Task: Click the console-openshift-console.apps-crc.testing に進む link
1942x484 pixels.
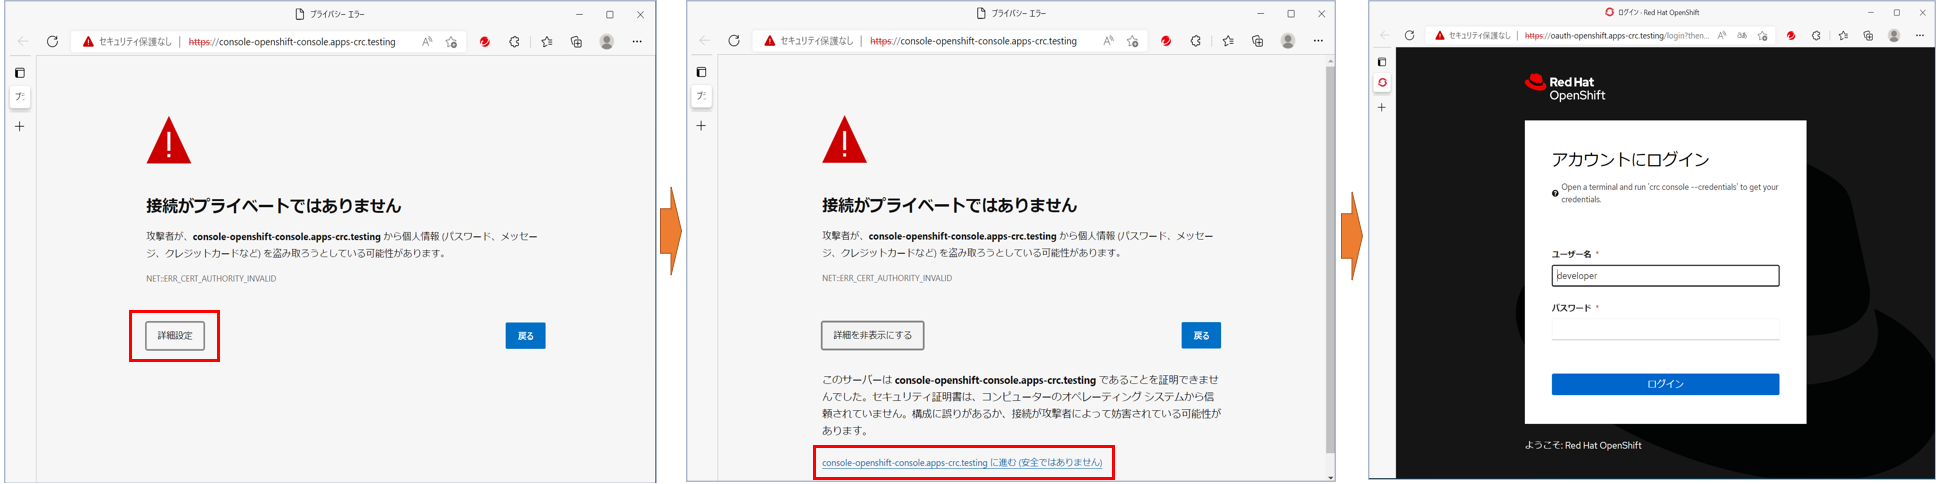Action: pyautogui.click(x=962, y=463)
